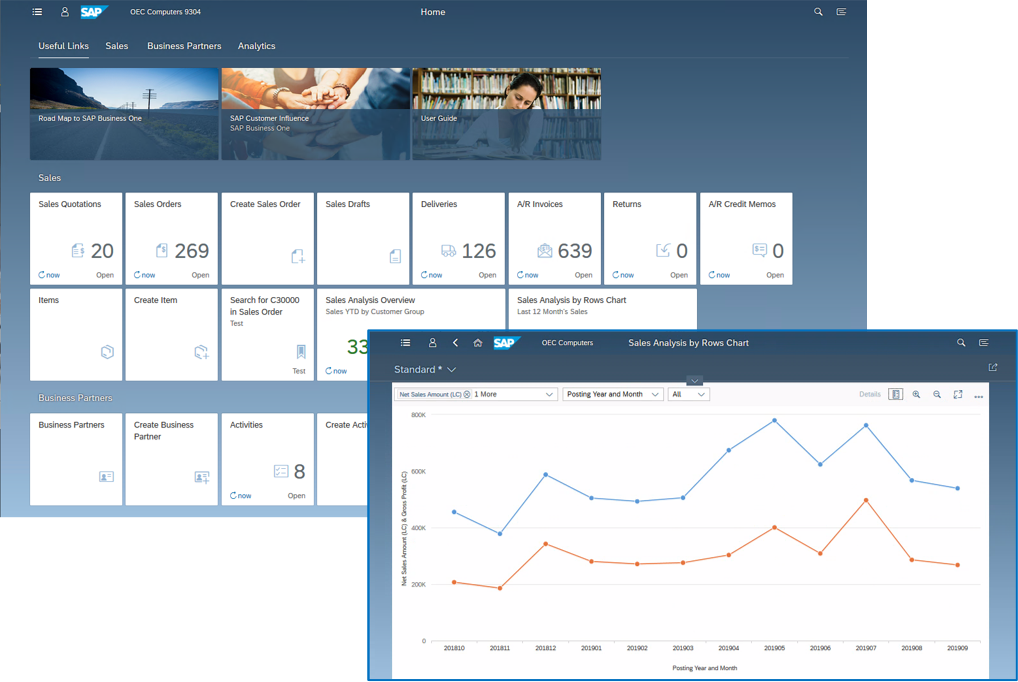Open the All filter dropdown
The image size is (1018, 682).
(689, 394)
